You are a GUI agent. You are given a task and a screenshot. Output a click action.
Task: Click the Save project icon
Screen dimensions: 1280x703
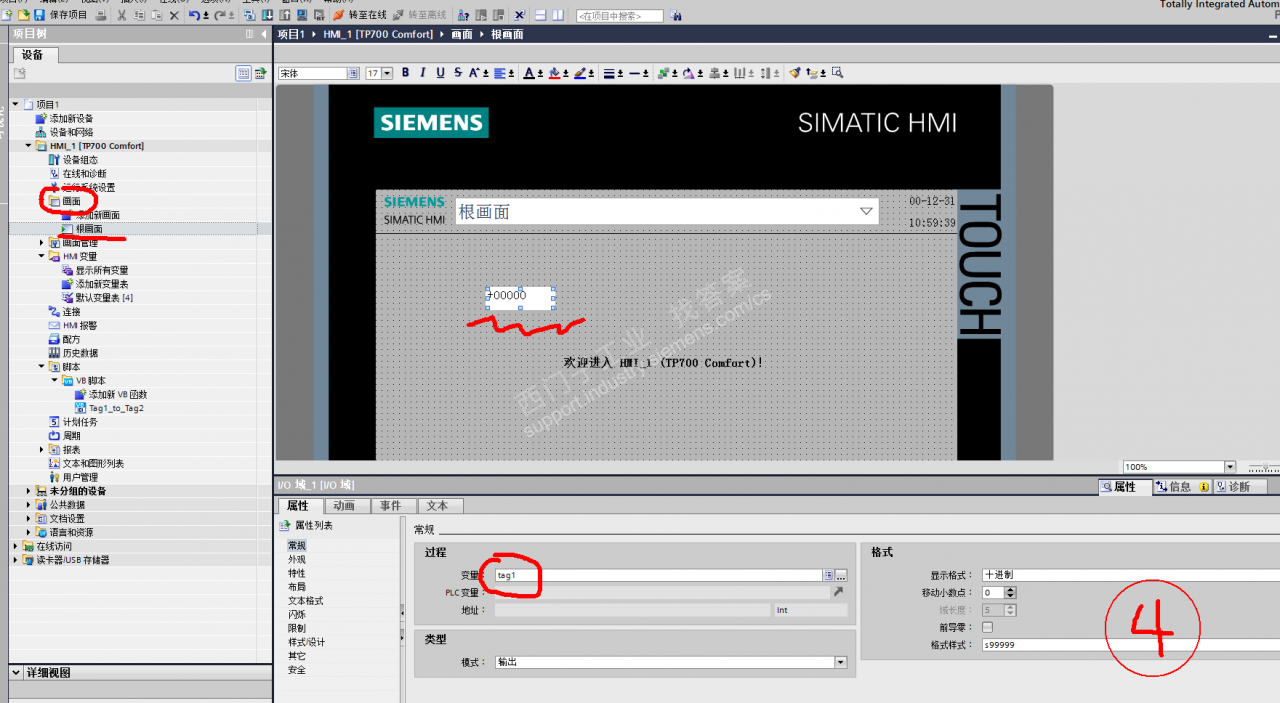click(39, 15)
